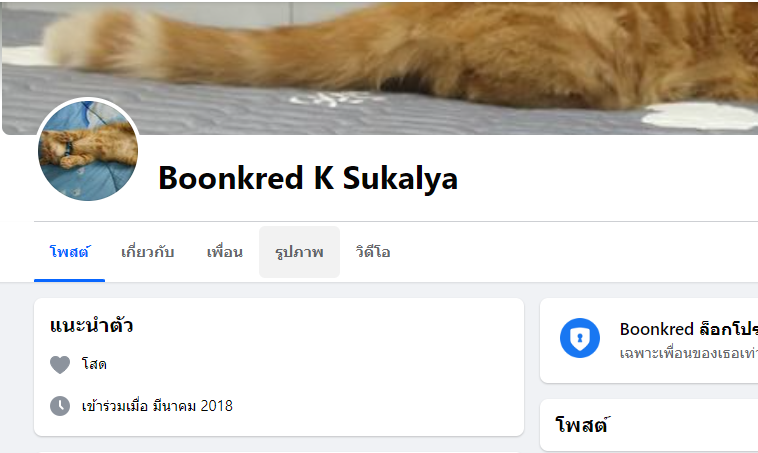Click the โพสต์ heading in right panel

tap(582, 425)
